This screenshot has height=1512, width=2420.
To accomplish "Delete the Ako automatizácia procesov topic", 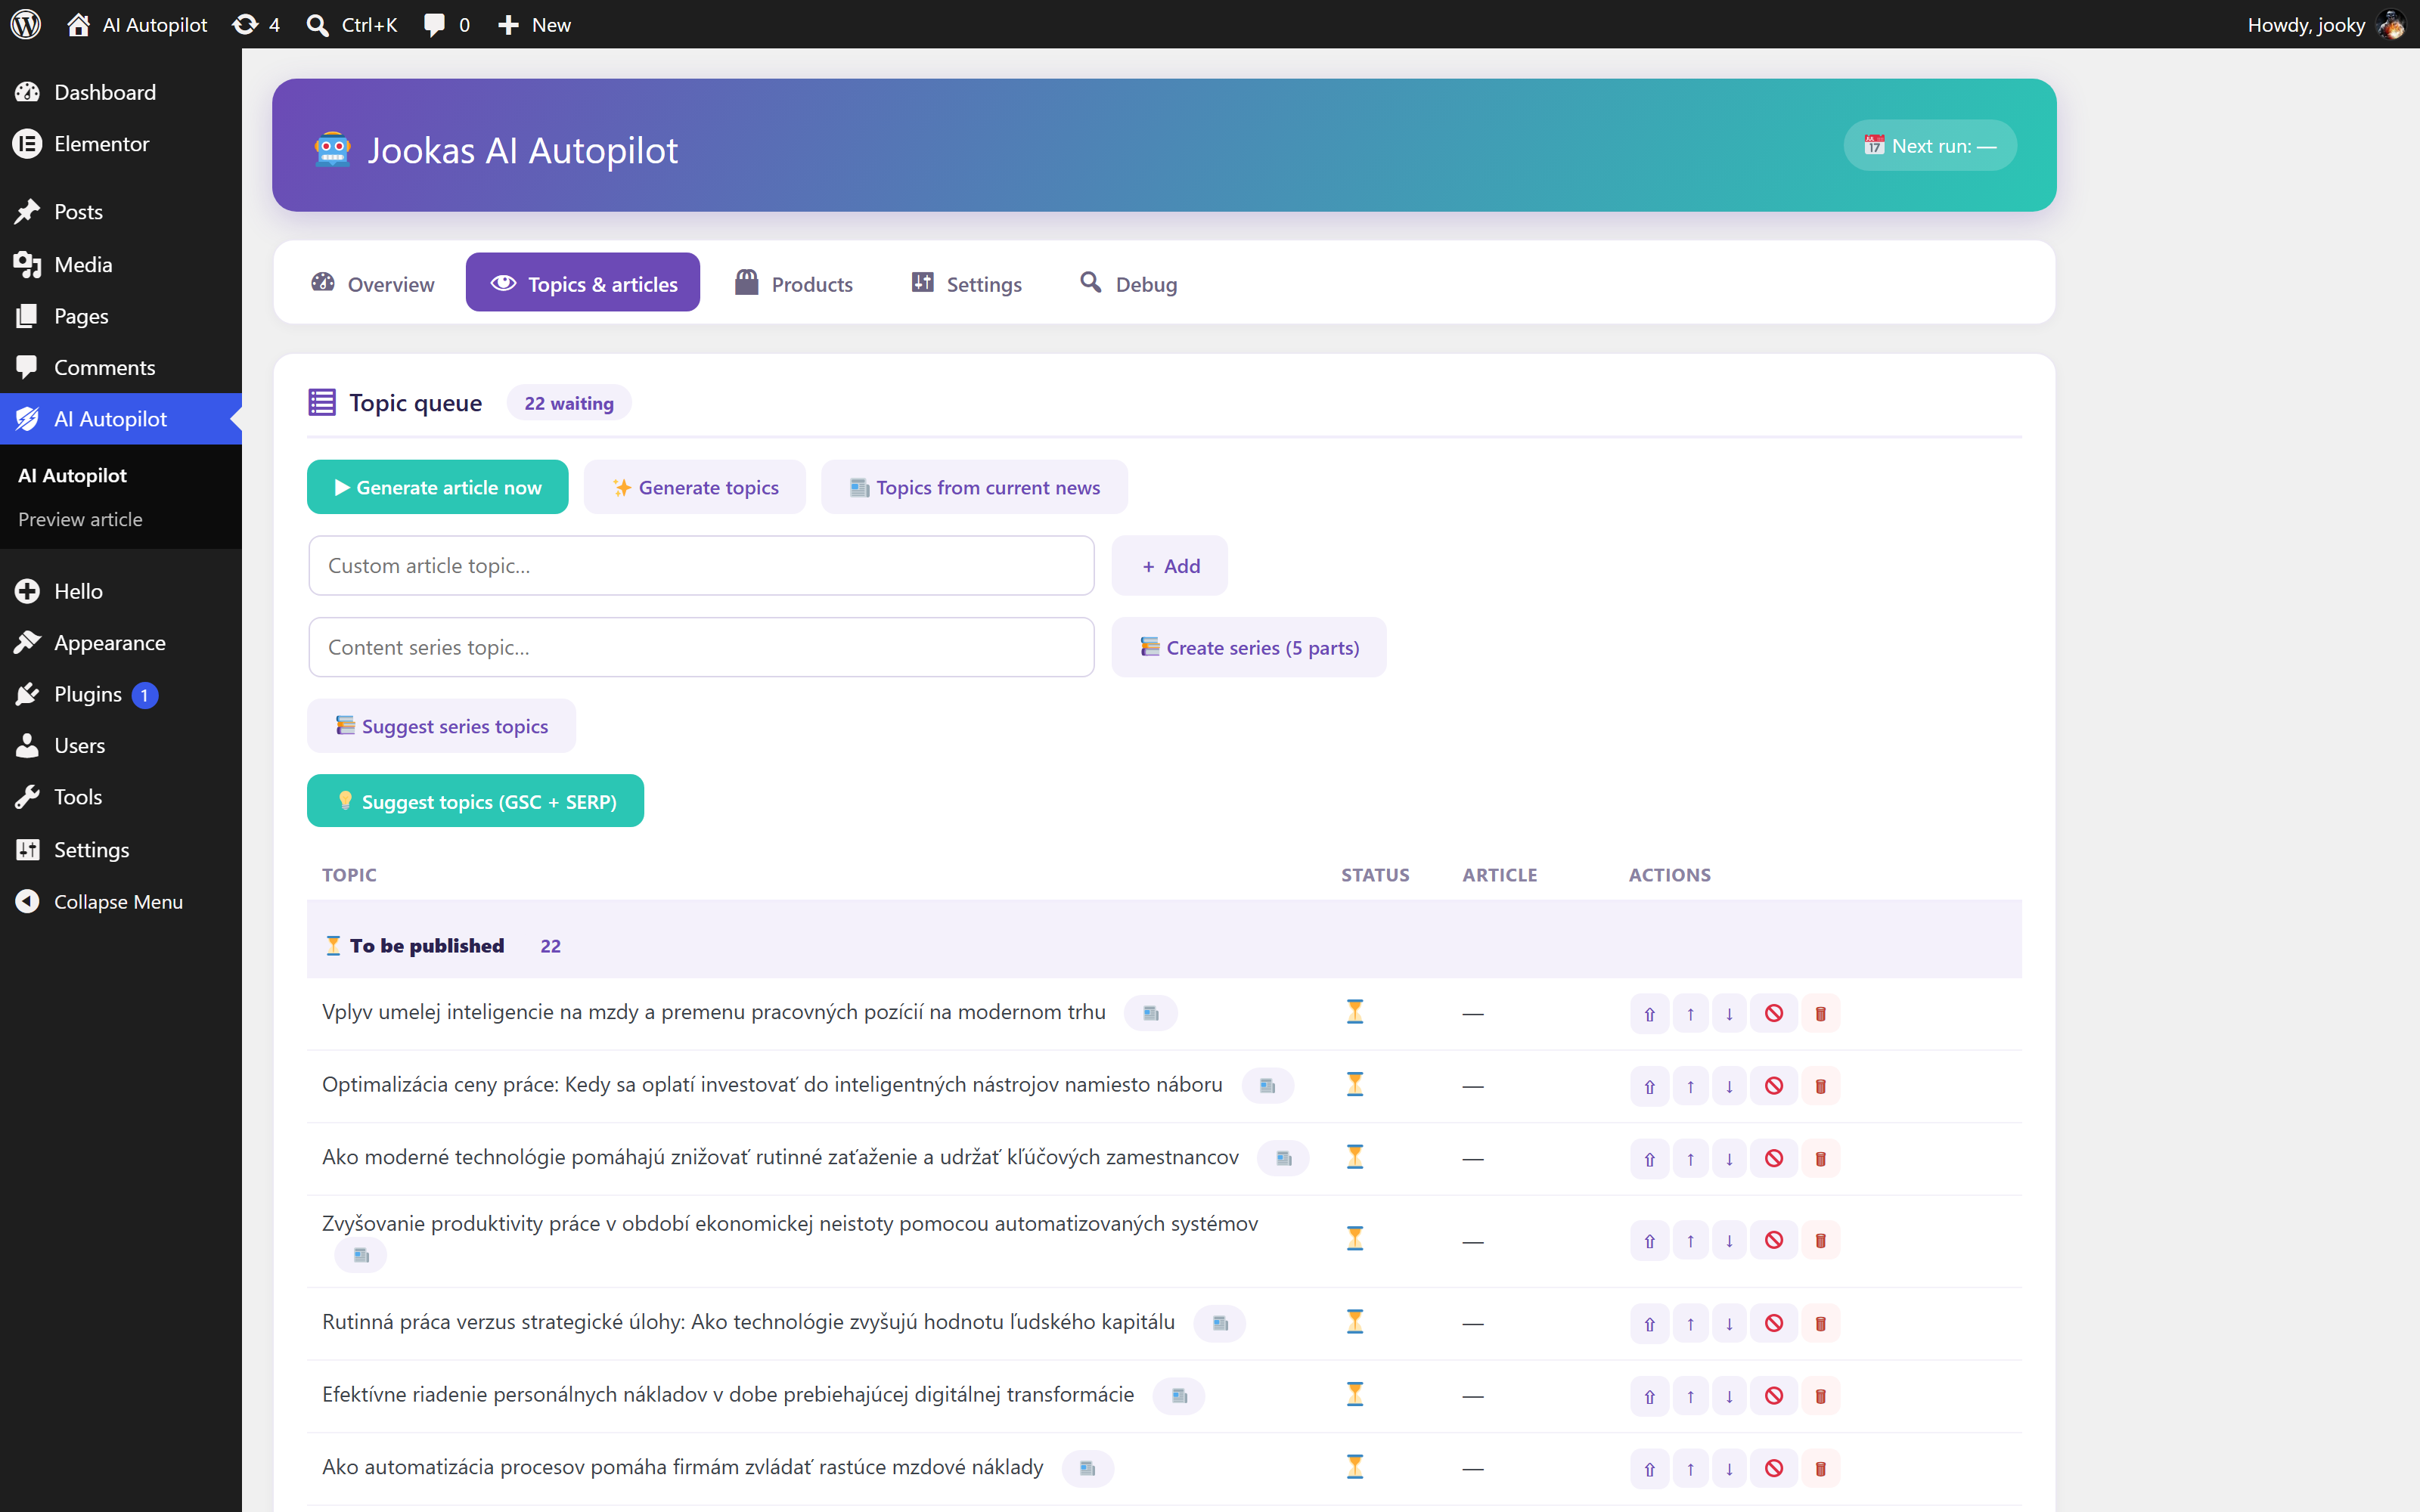I will 1820,1469.
